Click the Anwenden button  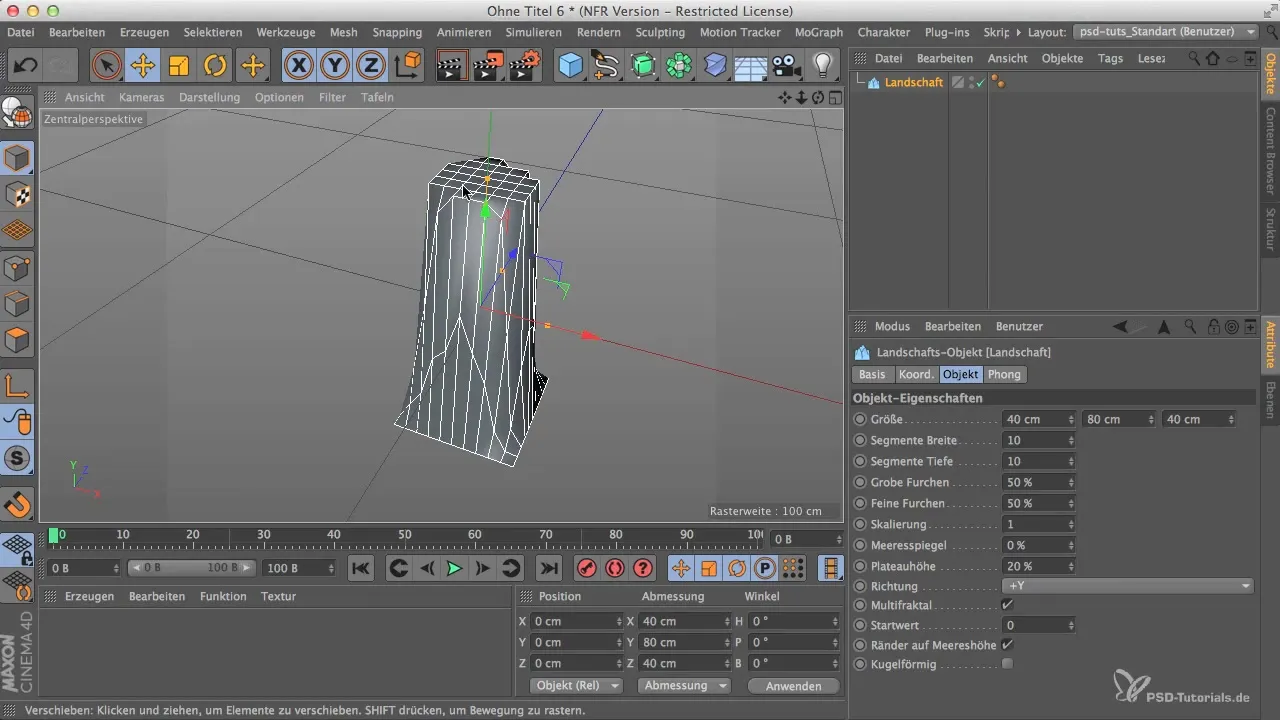pos(793,686)
